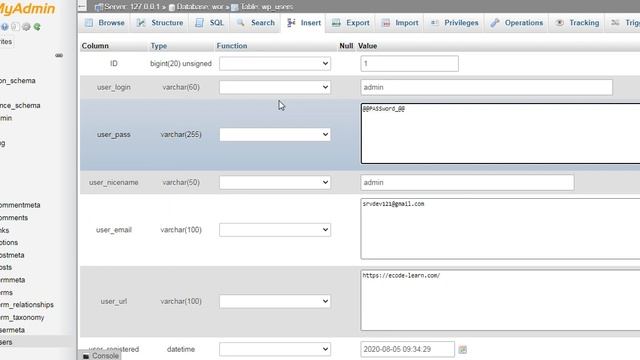Open calendar picker beside user_registered date
The height and width of the screenshot is (360, 640).
(462, 349)
